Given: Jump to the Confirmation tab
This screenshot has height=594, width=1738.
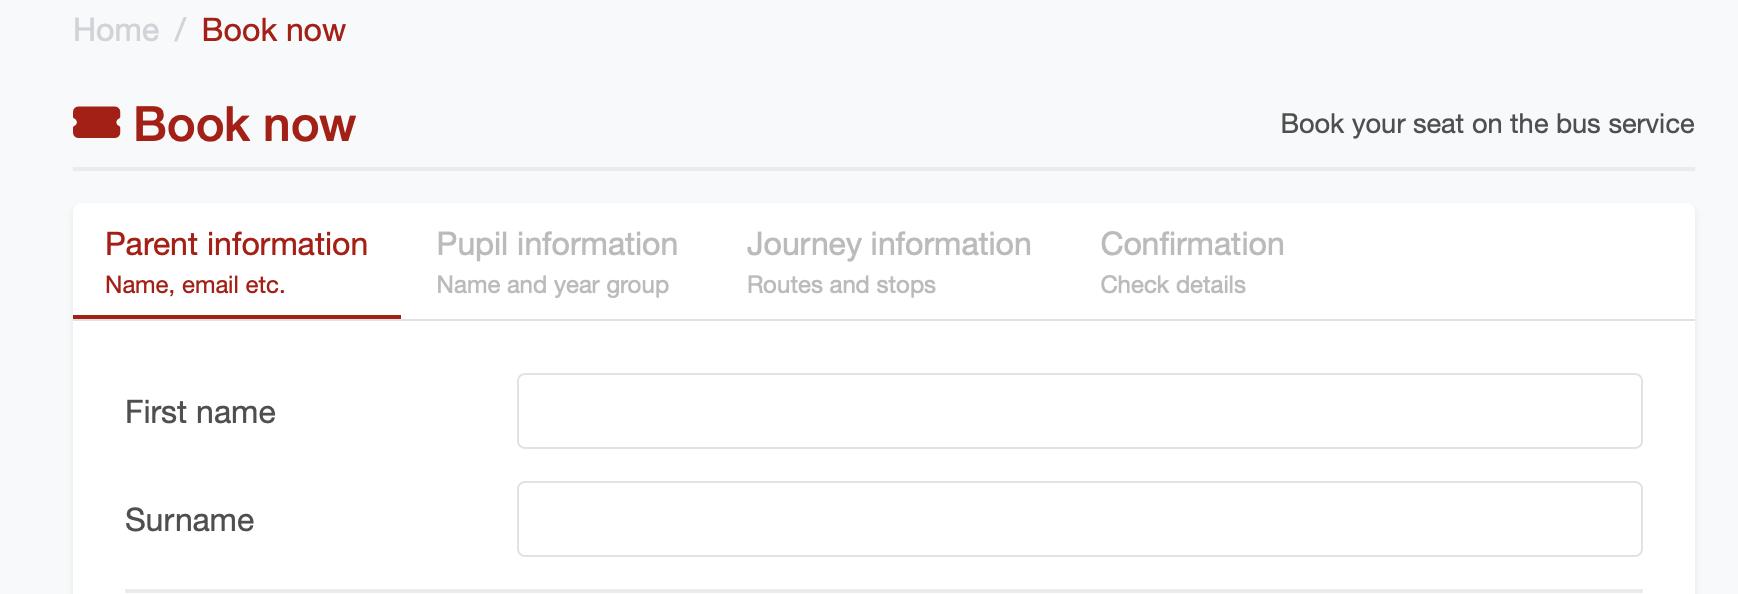Looking at the screenshot, I should coord(1192,245).
